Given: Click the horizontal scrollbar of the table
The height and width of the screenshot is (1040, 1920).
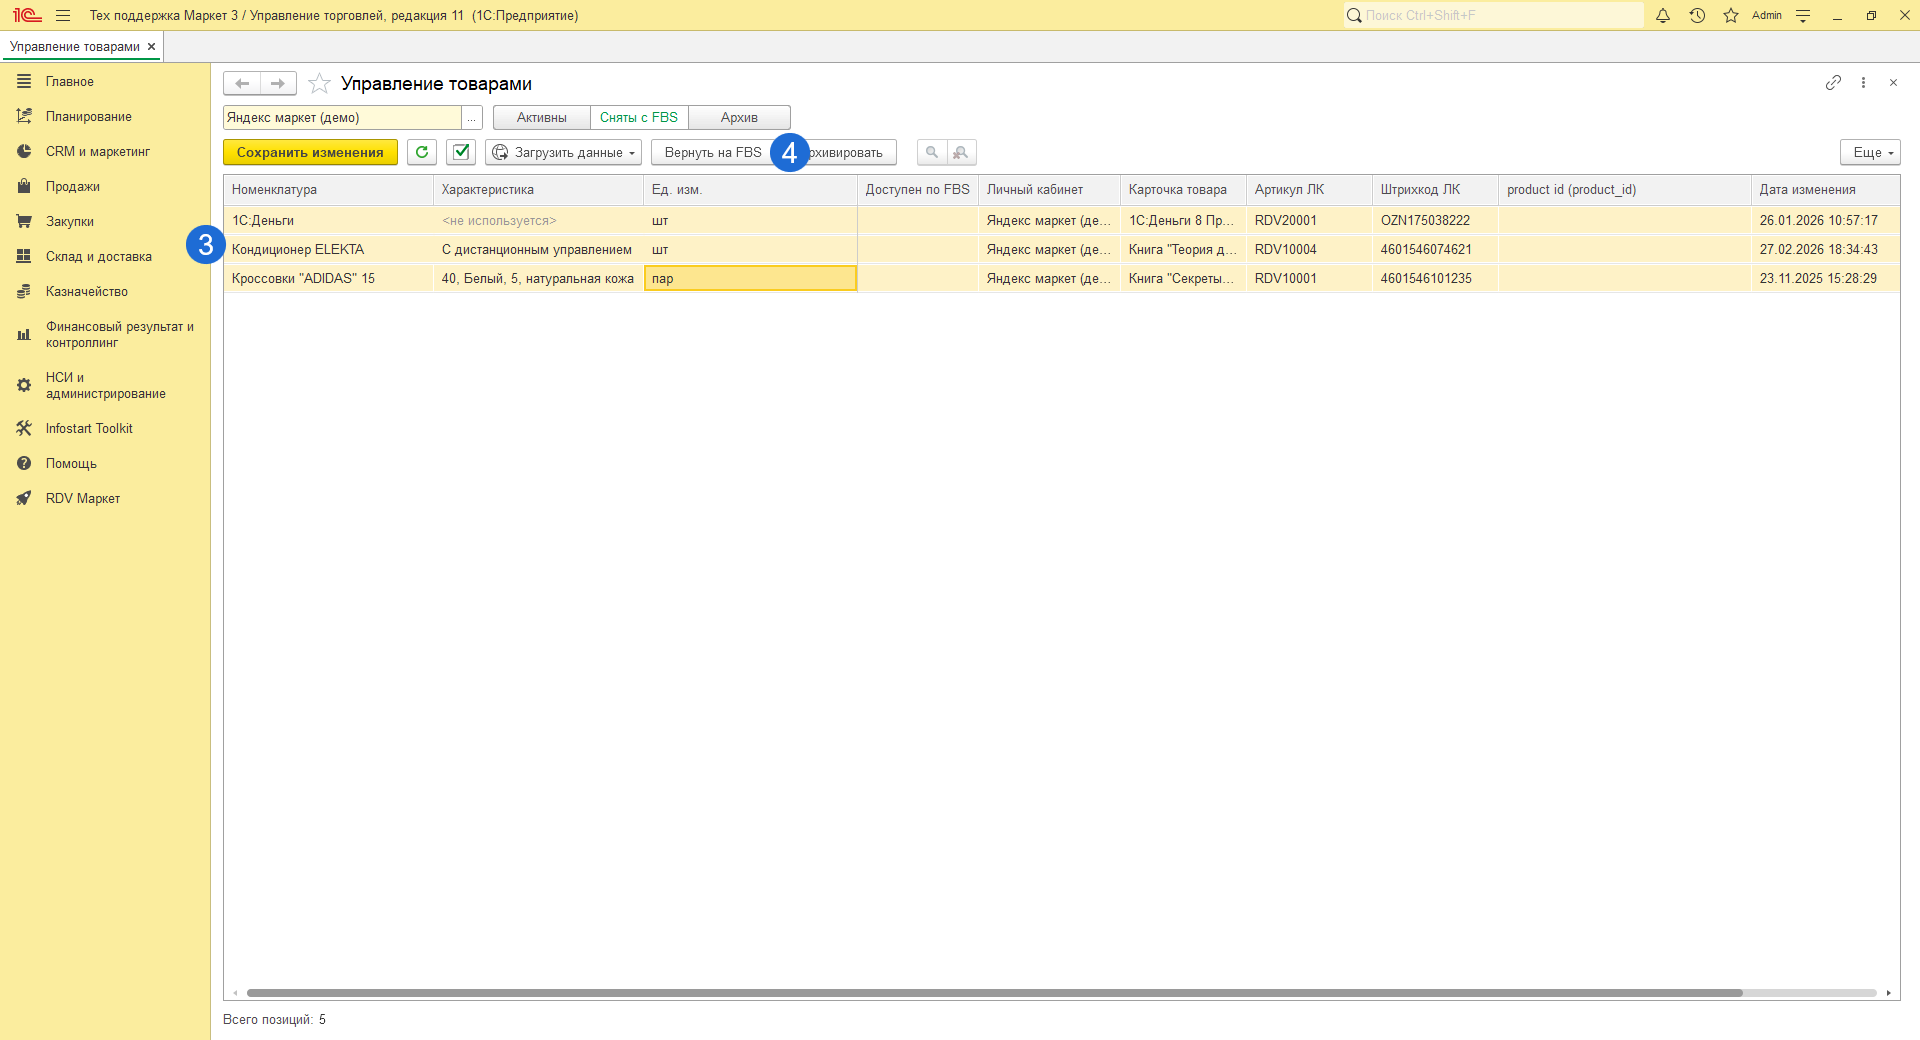Looking at the screenshot, I should click(x=994, y=993).
